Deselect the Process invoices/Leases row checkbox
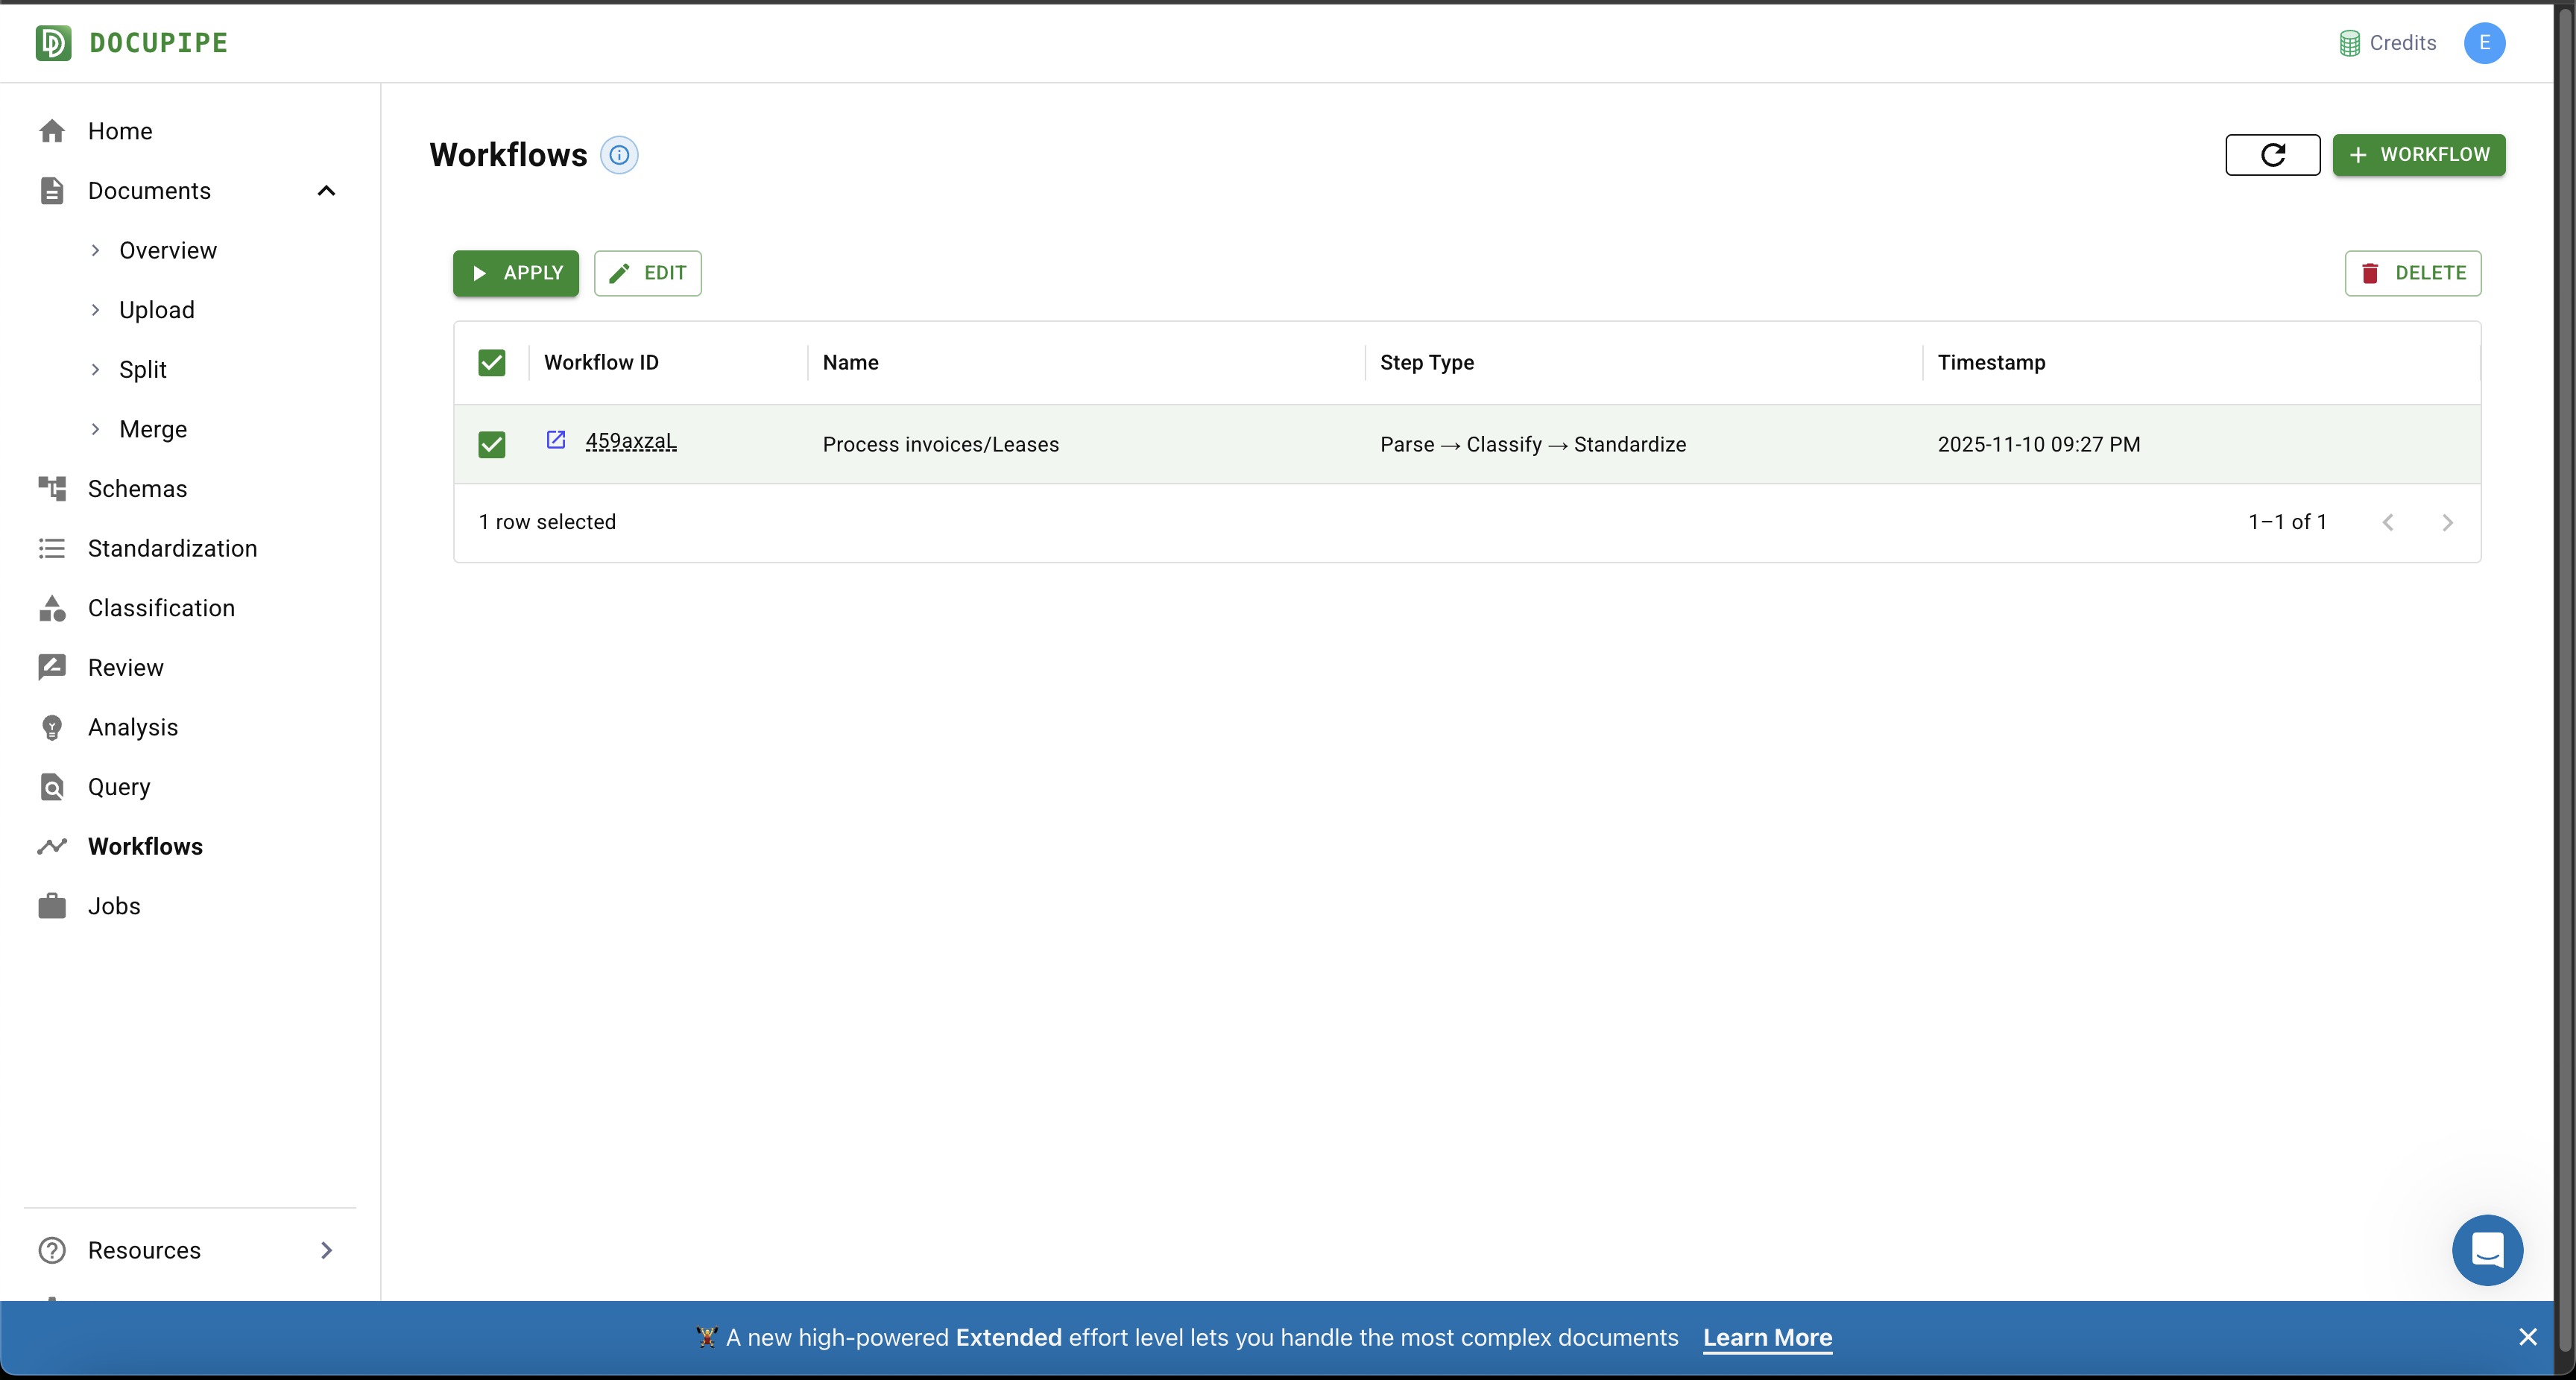 491,444
